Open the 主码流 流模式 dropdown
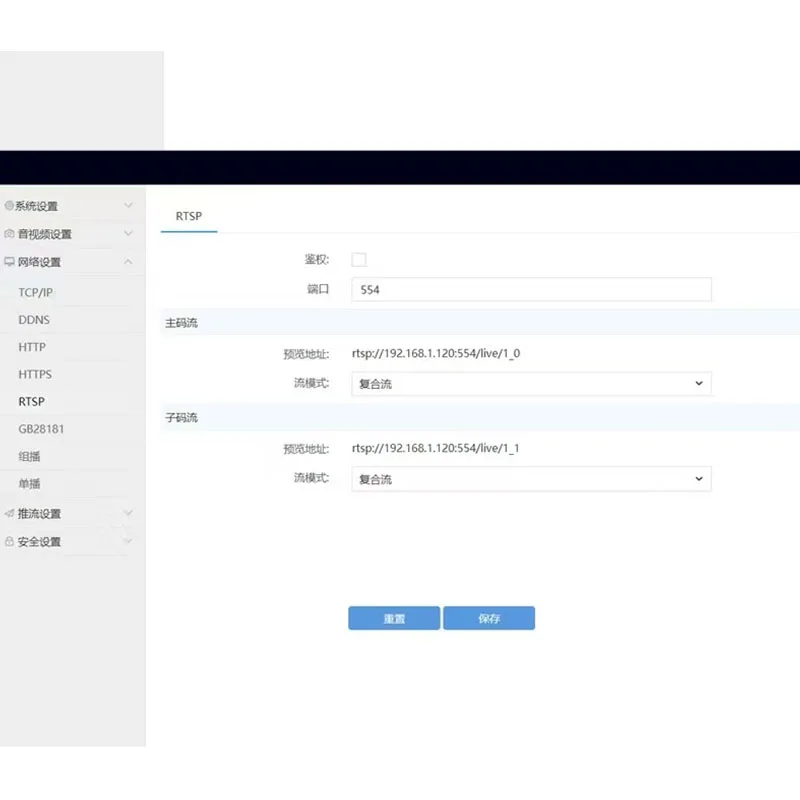 [x=531, y=384]
